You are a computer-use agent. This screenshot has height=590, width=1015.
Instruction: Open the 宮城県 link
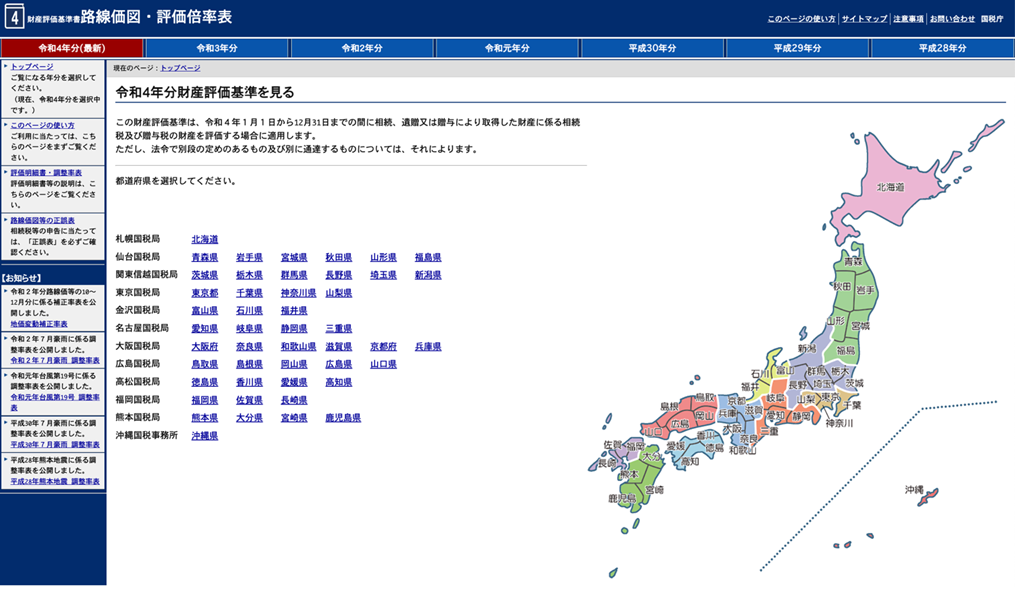point(294,258)
